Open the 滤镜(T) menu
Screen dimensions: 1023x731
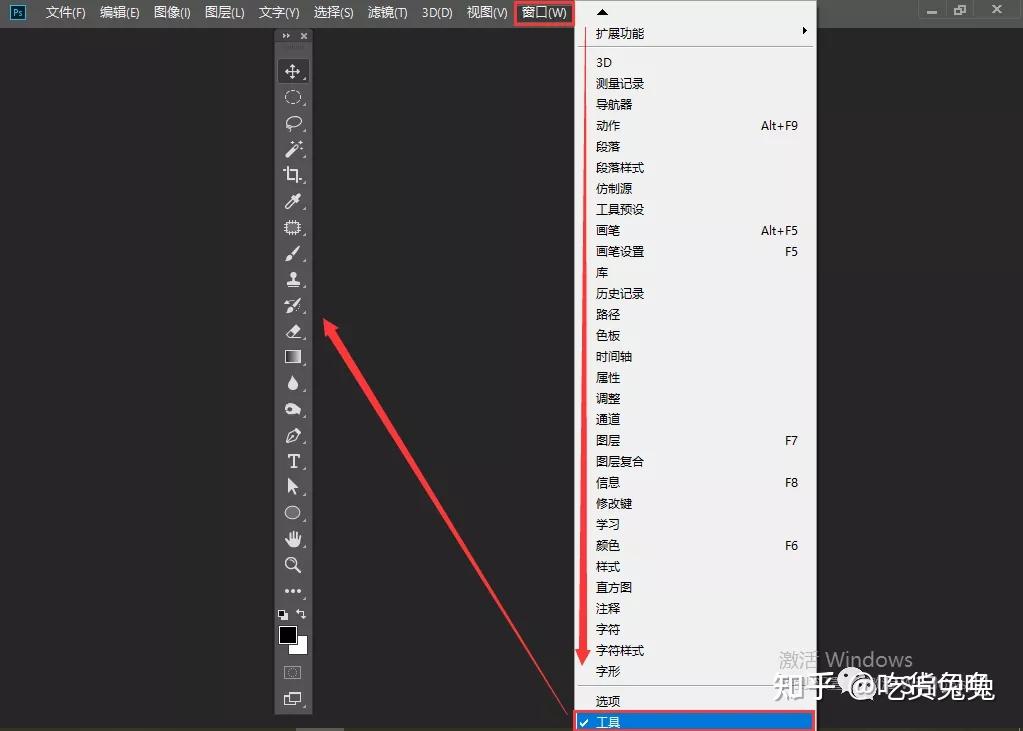(387, 13)
